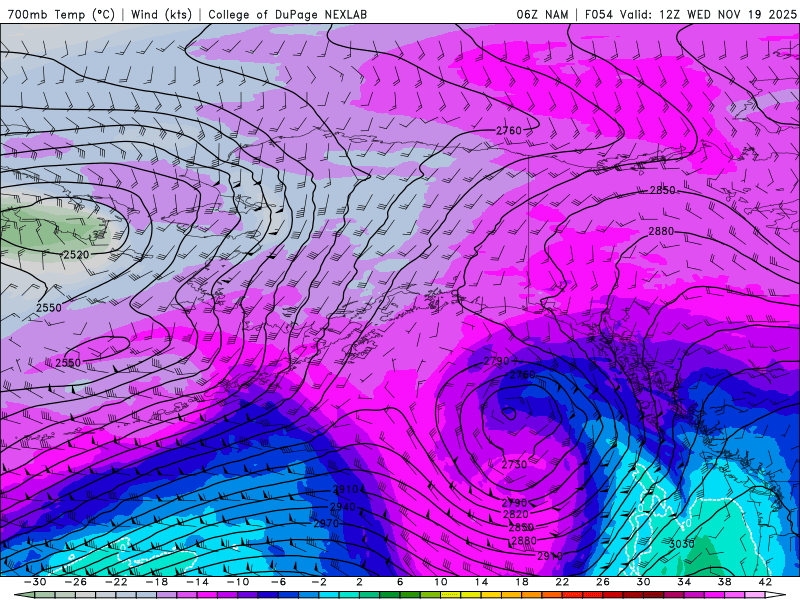800x600 pixels.
Task: Click the "06Z NAM" model run label
Action: (x=542, y=14)
